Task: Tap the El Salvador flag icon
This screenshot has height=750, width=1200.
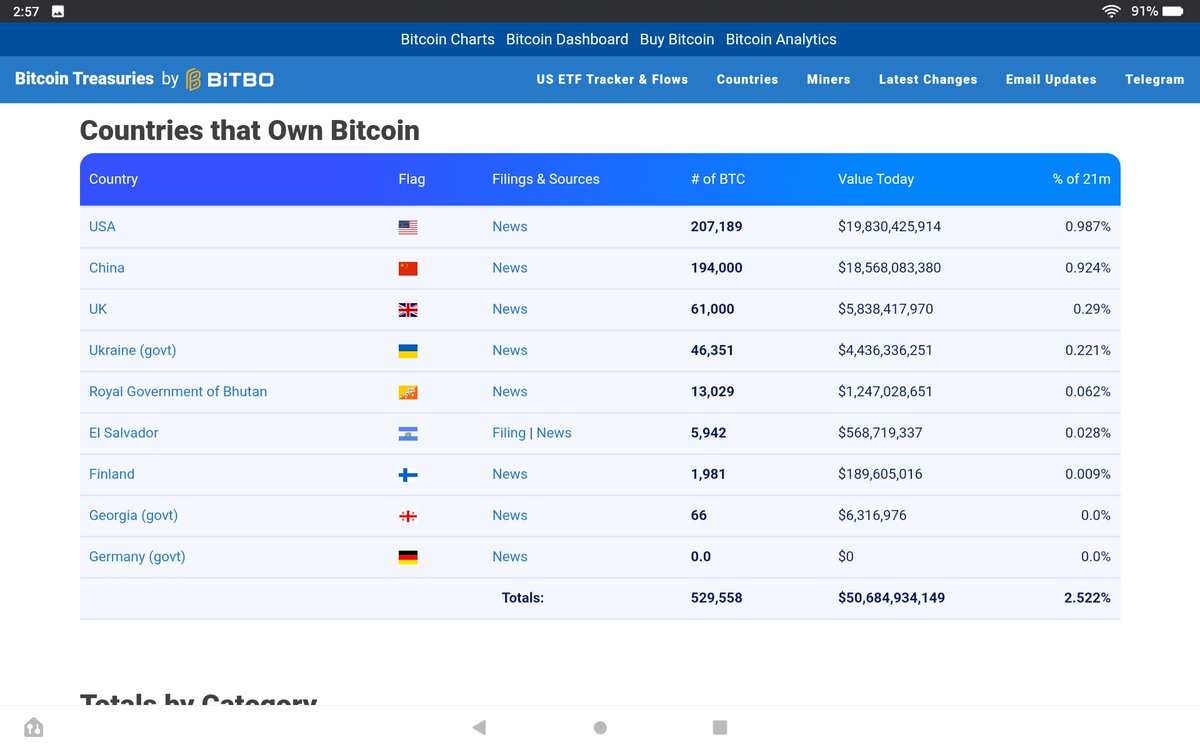Action: 408,433
